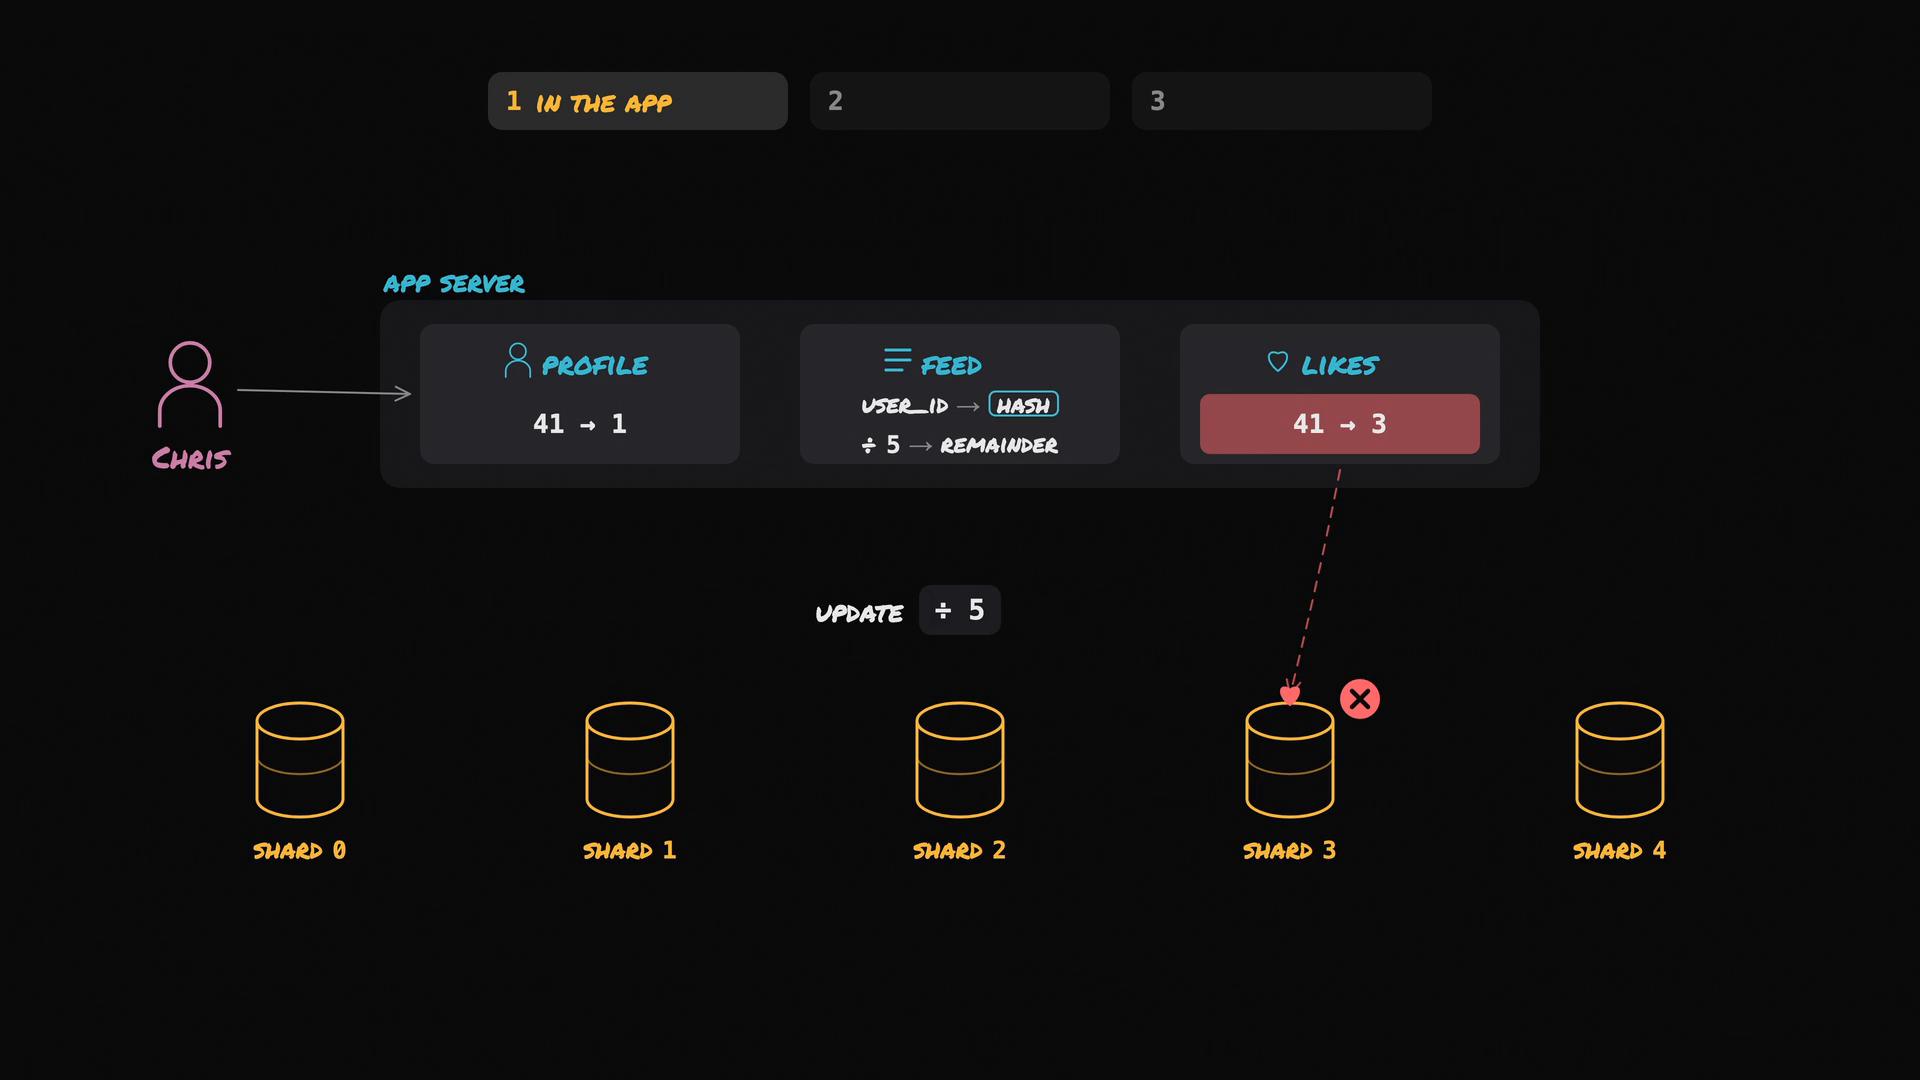
Task: Click the HASH outlined box
Action: pyautogui.click(x=1023, y=404)
